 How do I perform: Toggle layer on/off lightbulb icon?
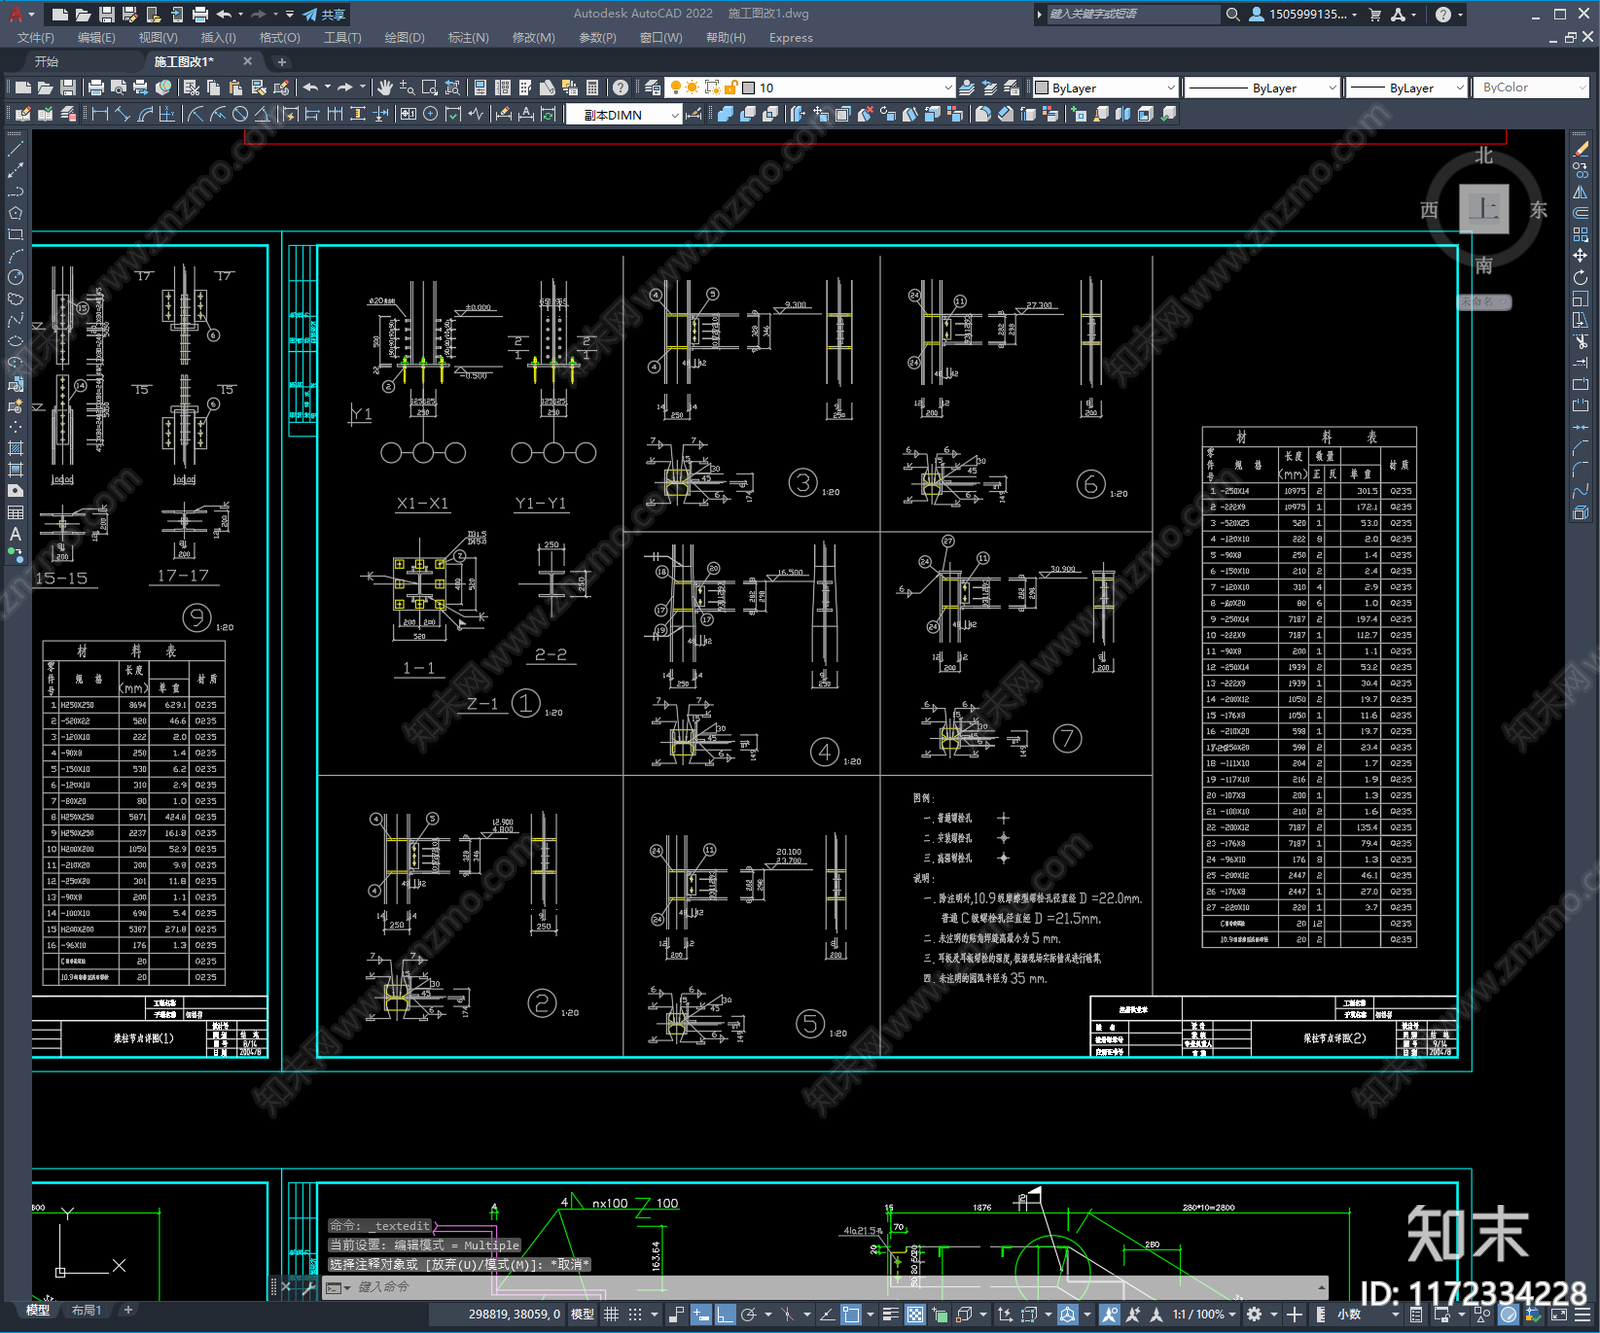(x=676, y=88)
